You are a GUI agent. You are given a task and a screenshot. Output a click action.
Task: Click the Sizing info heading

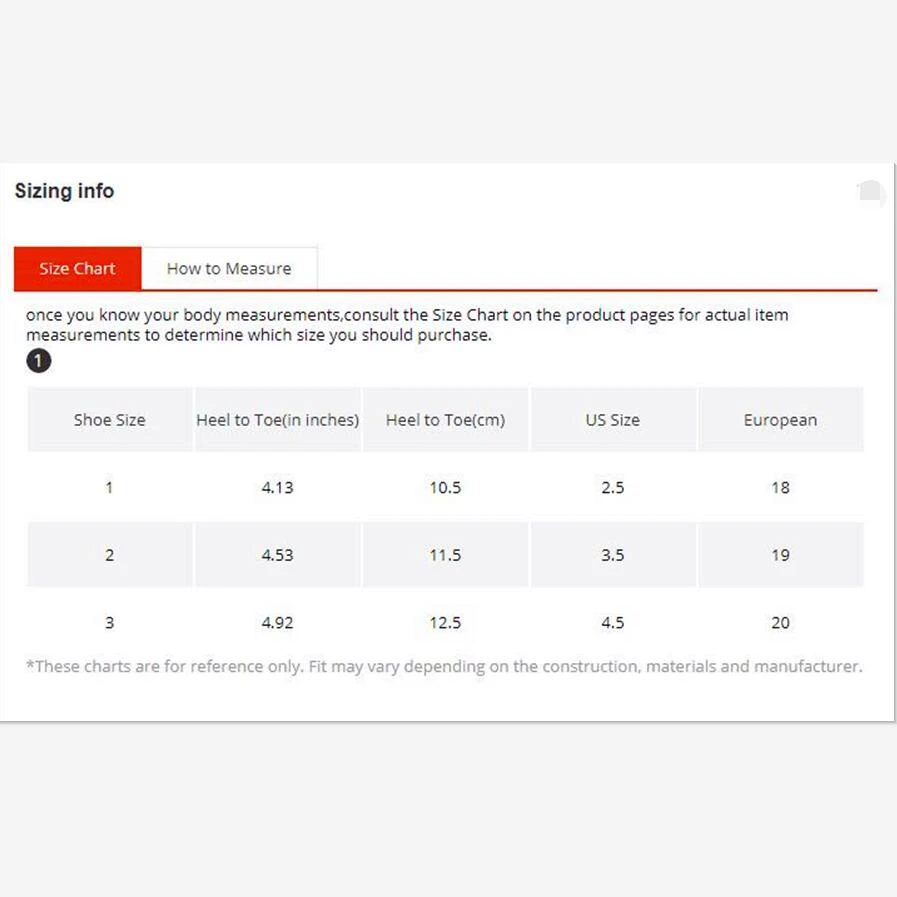click(64, 191)
